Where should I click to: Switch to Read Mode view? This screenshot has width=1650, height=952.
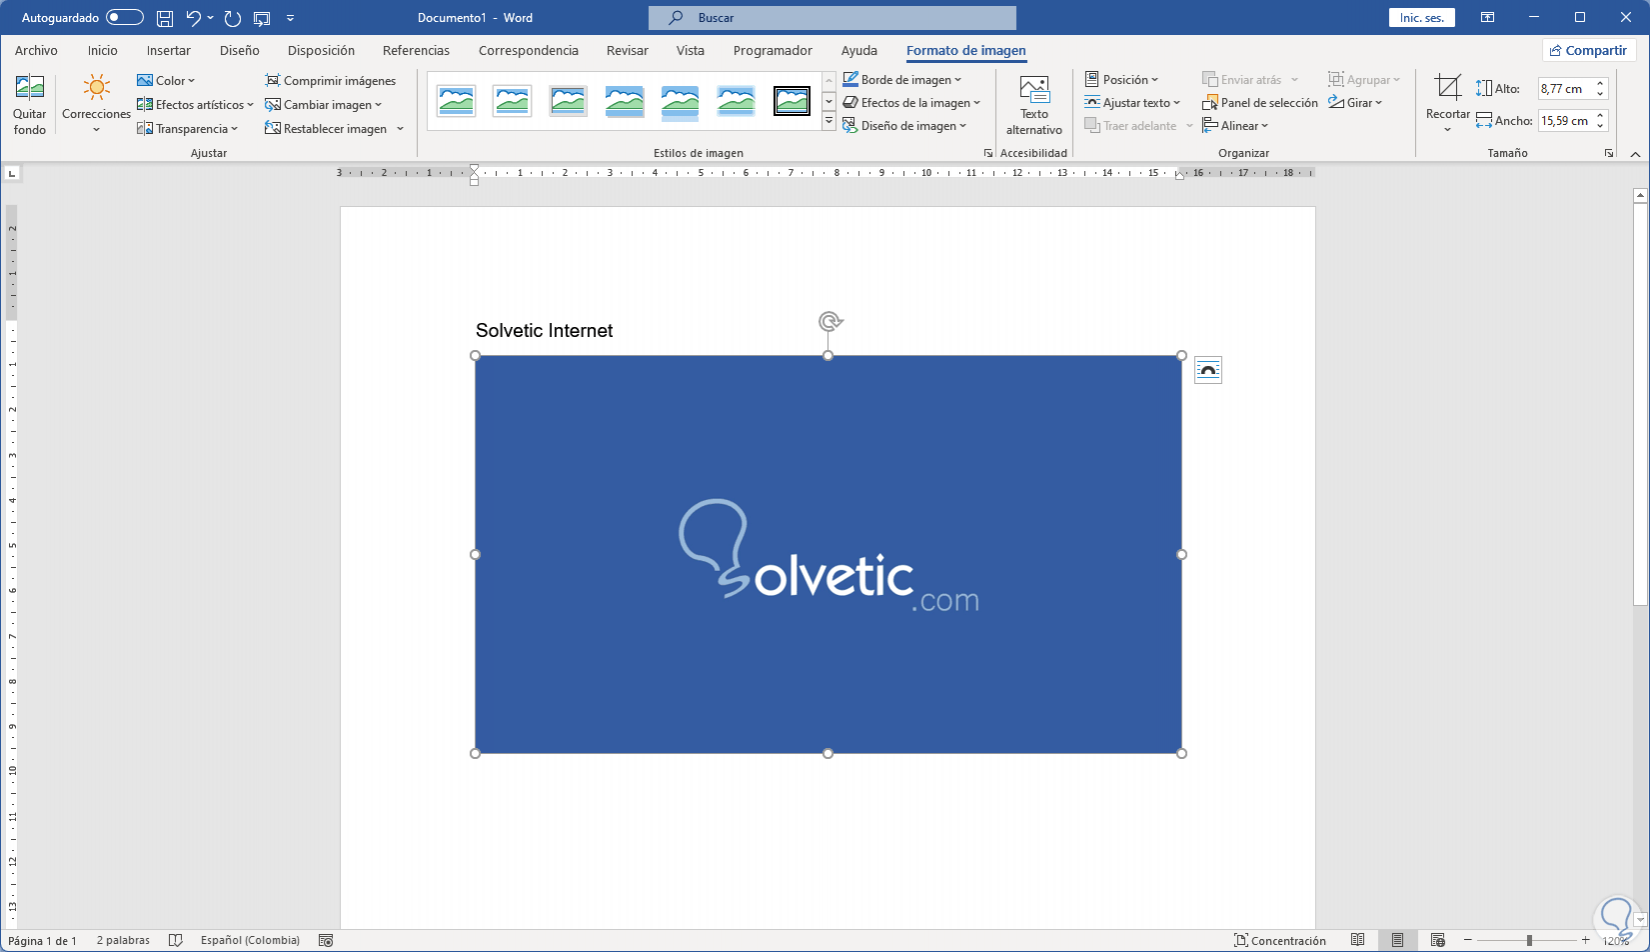pyautogui.click(x=1358, y=940)
